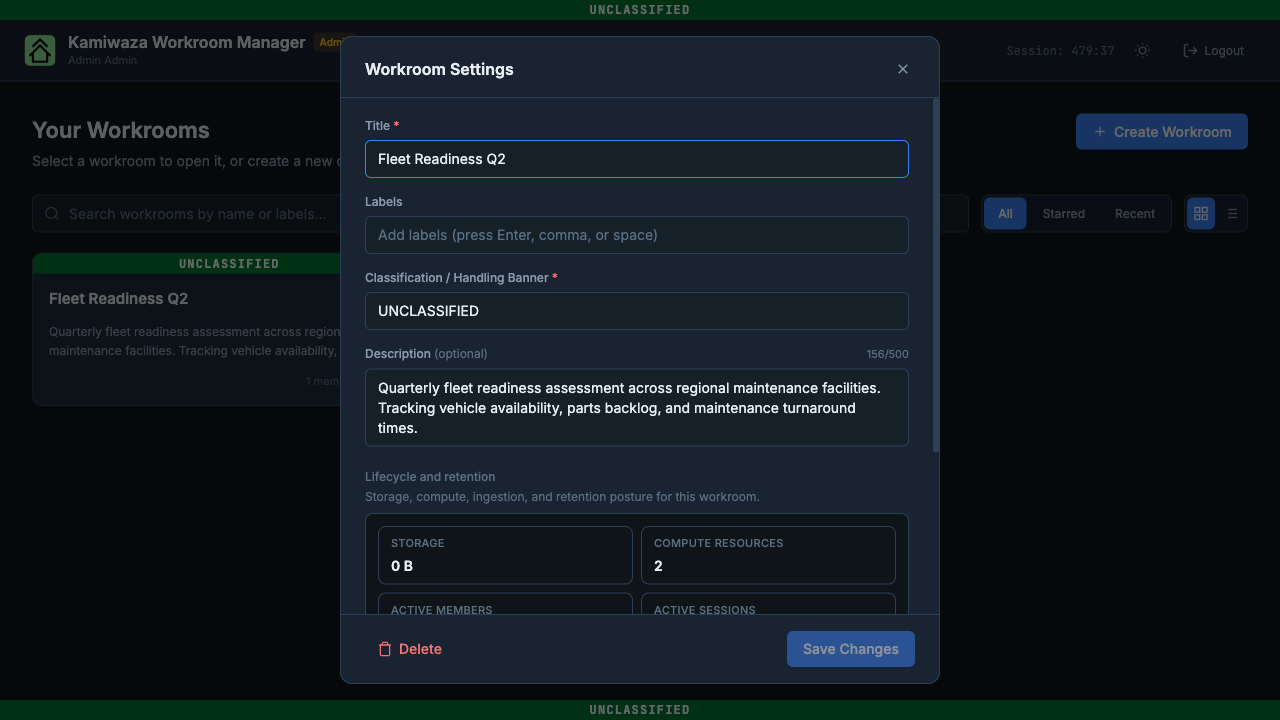This screenshot has width=1280, height=720.
Task: Click Save Changes
Action: [x=851, y=649]
